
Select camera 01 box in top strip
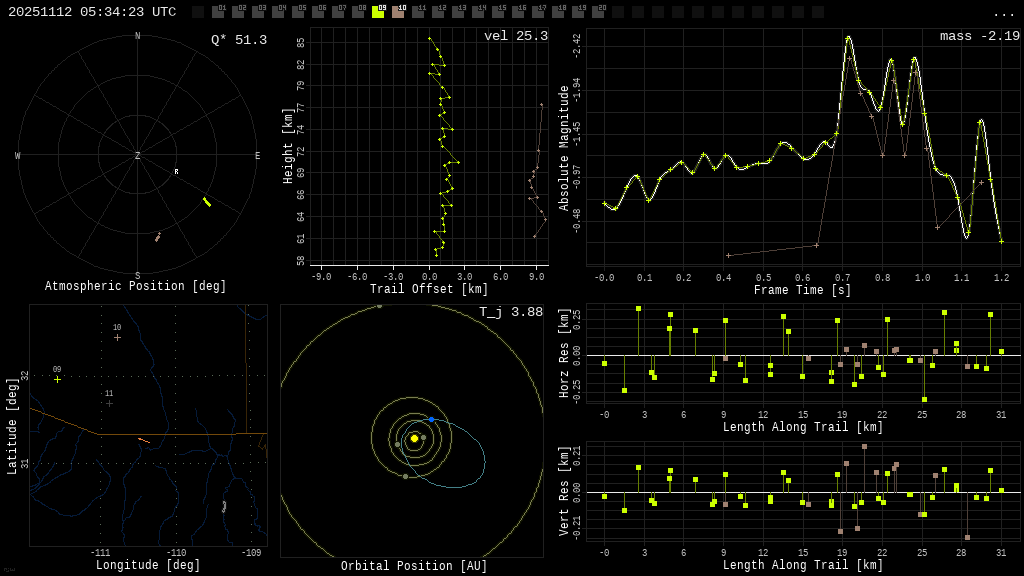pos(218,12)
